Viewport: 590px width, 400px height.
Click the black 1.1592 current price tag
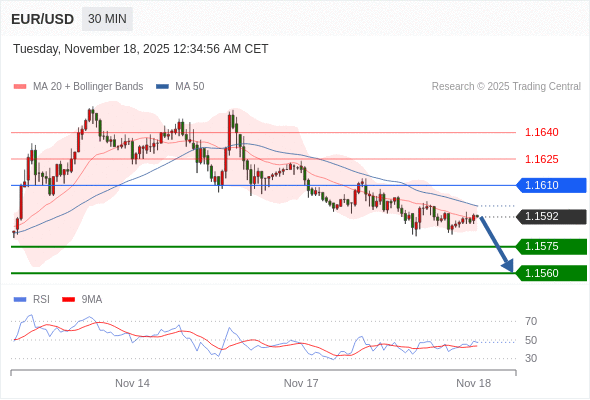click(x=552, y=217)
